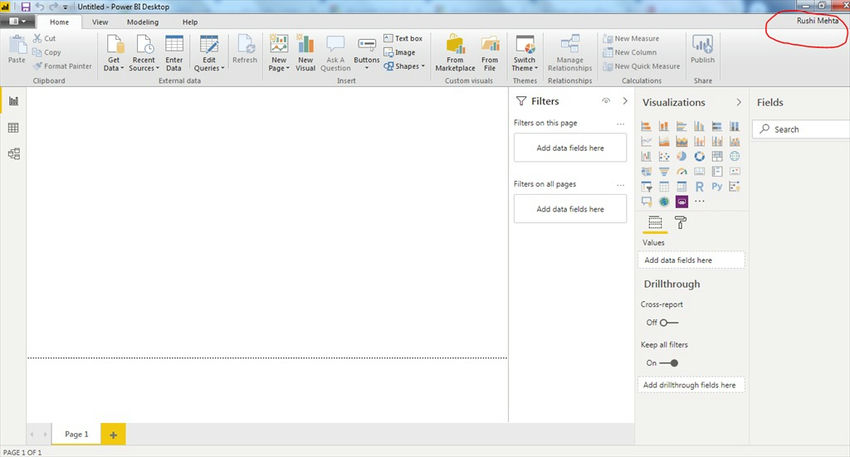This screenshot has width=850, height=457.
Task: Click the Fields Search box
Action: point(801,129)
